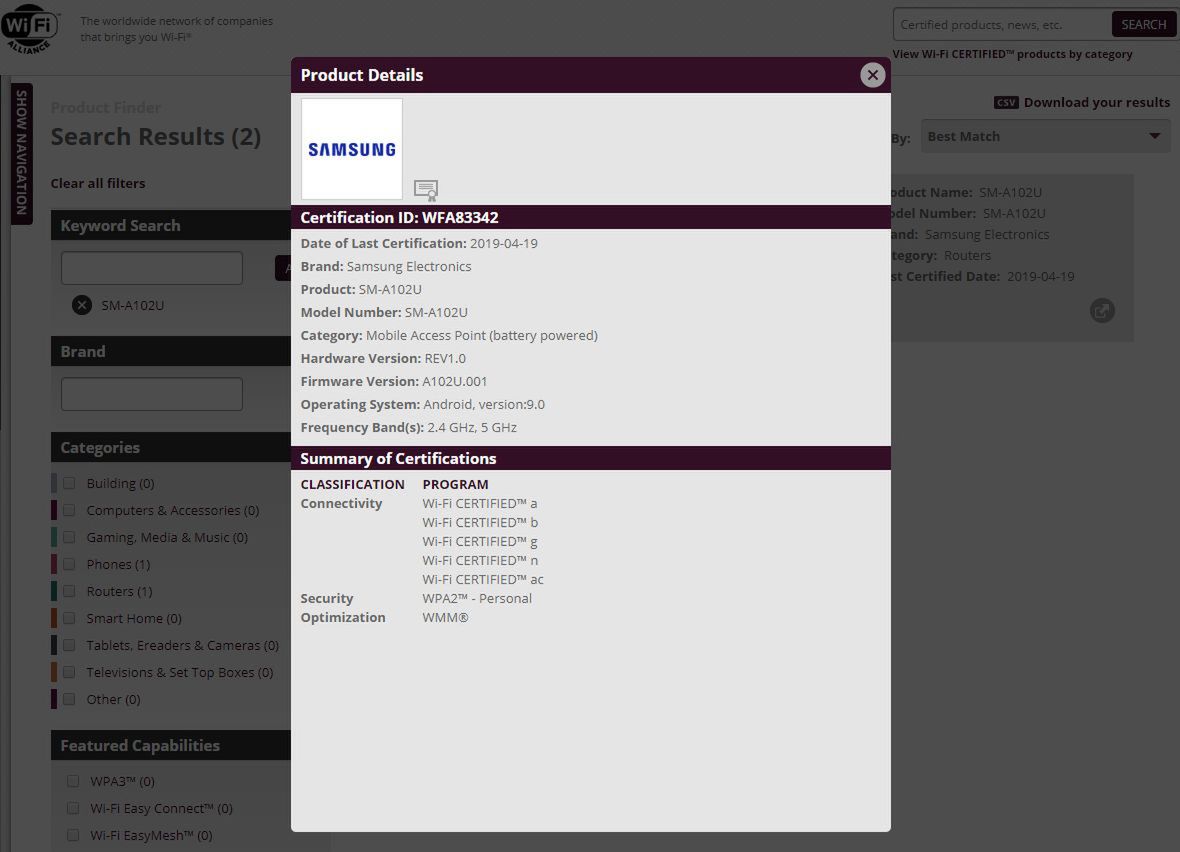Click the Featured Capabilities panel header
Image resolution: width=1180 pixels, height=852 pixels.
tap(171, 745)
